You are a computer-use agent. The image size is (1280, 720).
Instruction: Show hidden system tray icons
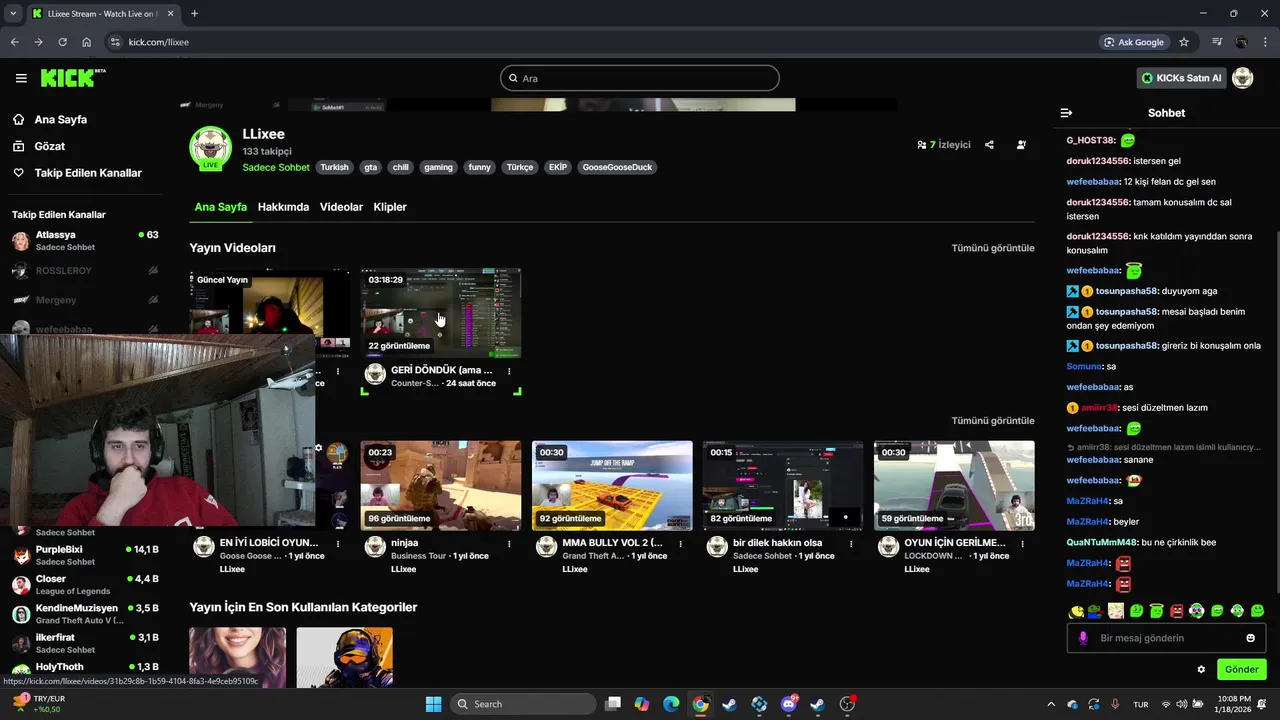(1051, 704)
